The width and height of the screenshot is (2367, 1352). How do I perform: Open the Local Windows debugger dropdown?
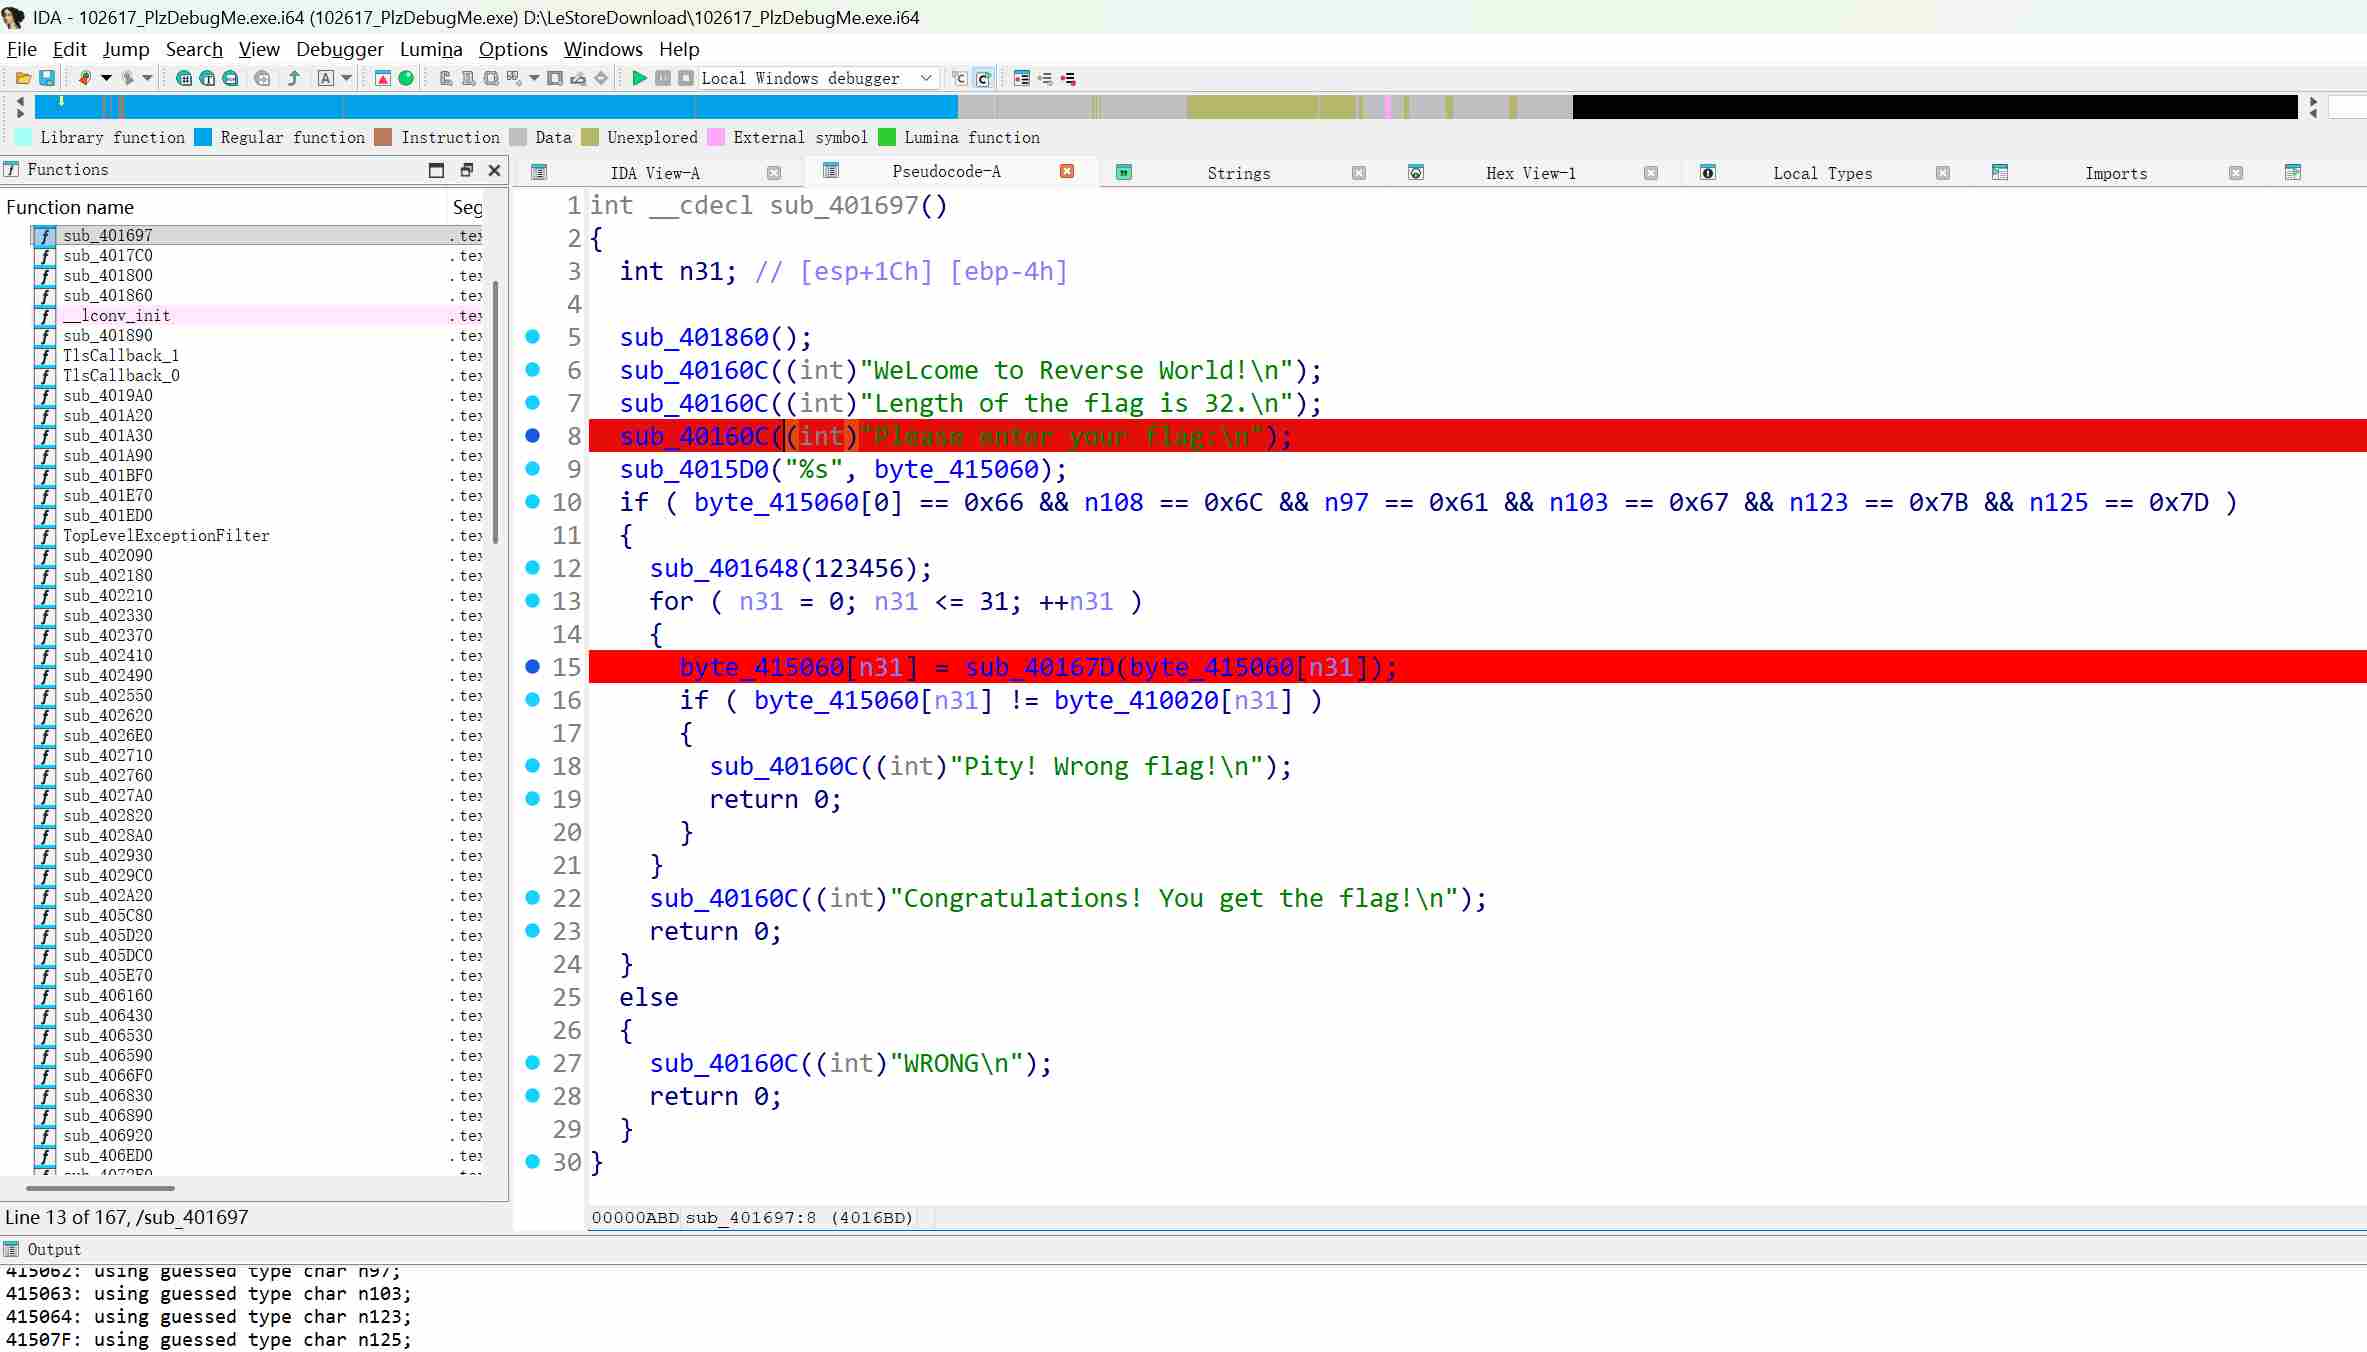926,78
